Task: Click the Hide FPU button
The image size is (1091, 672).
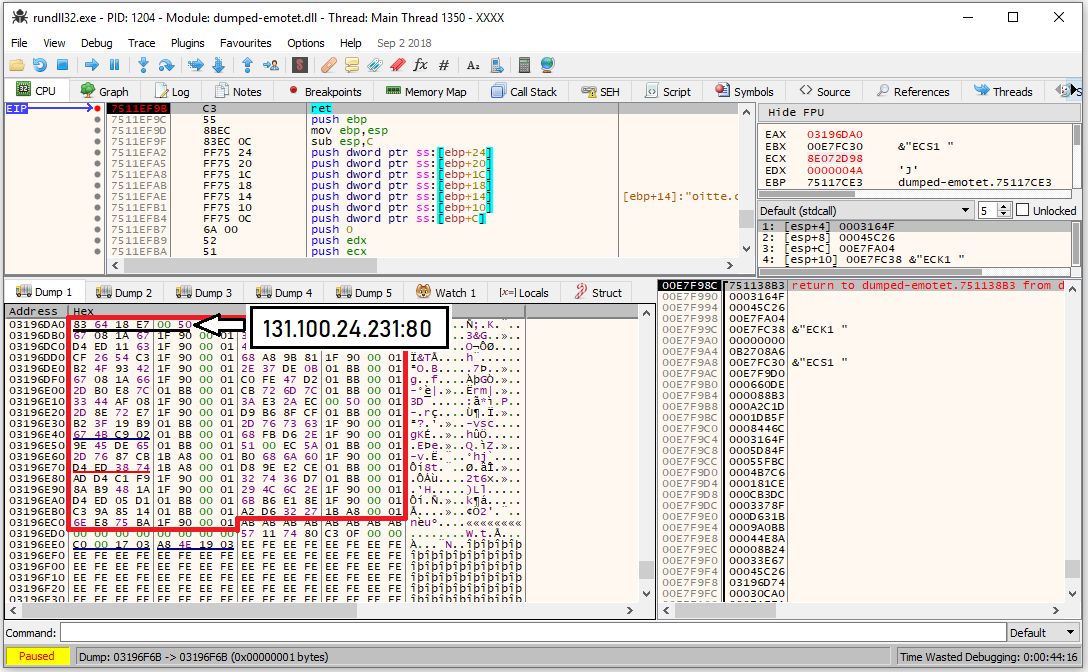Action: pos(796,112)
